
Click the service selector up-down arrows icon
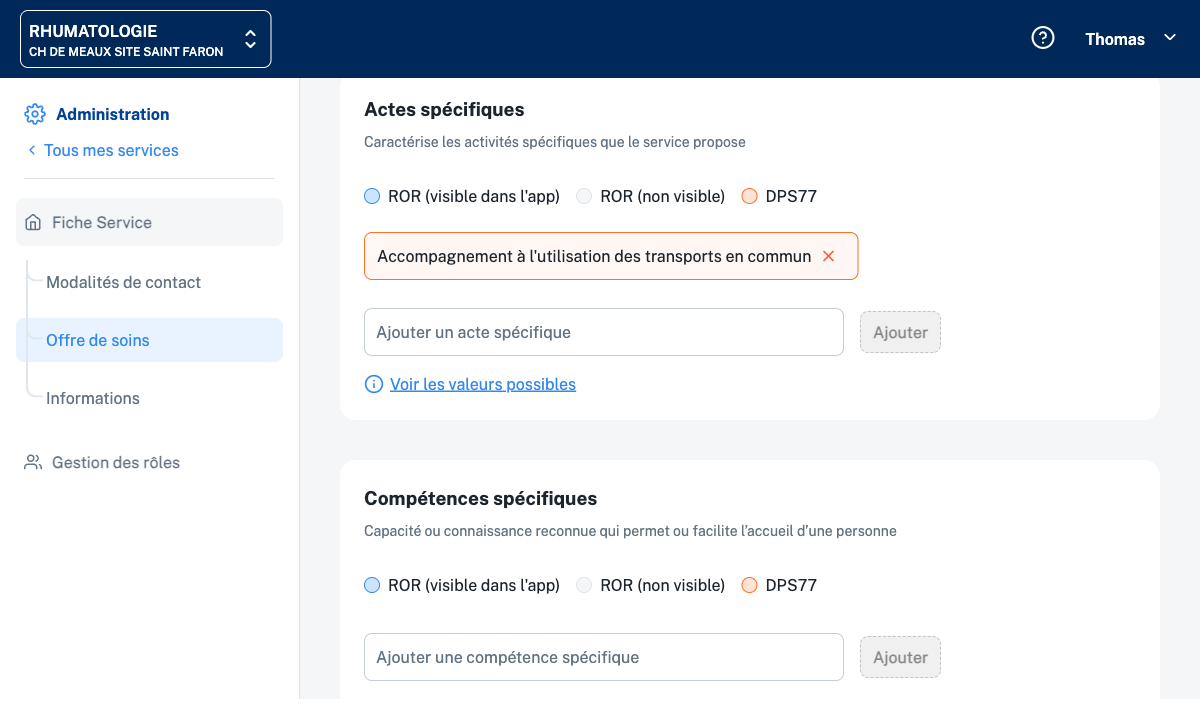click(250, 39)
